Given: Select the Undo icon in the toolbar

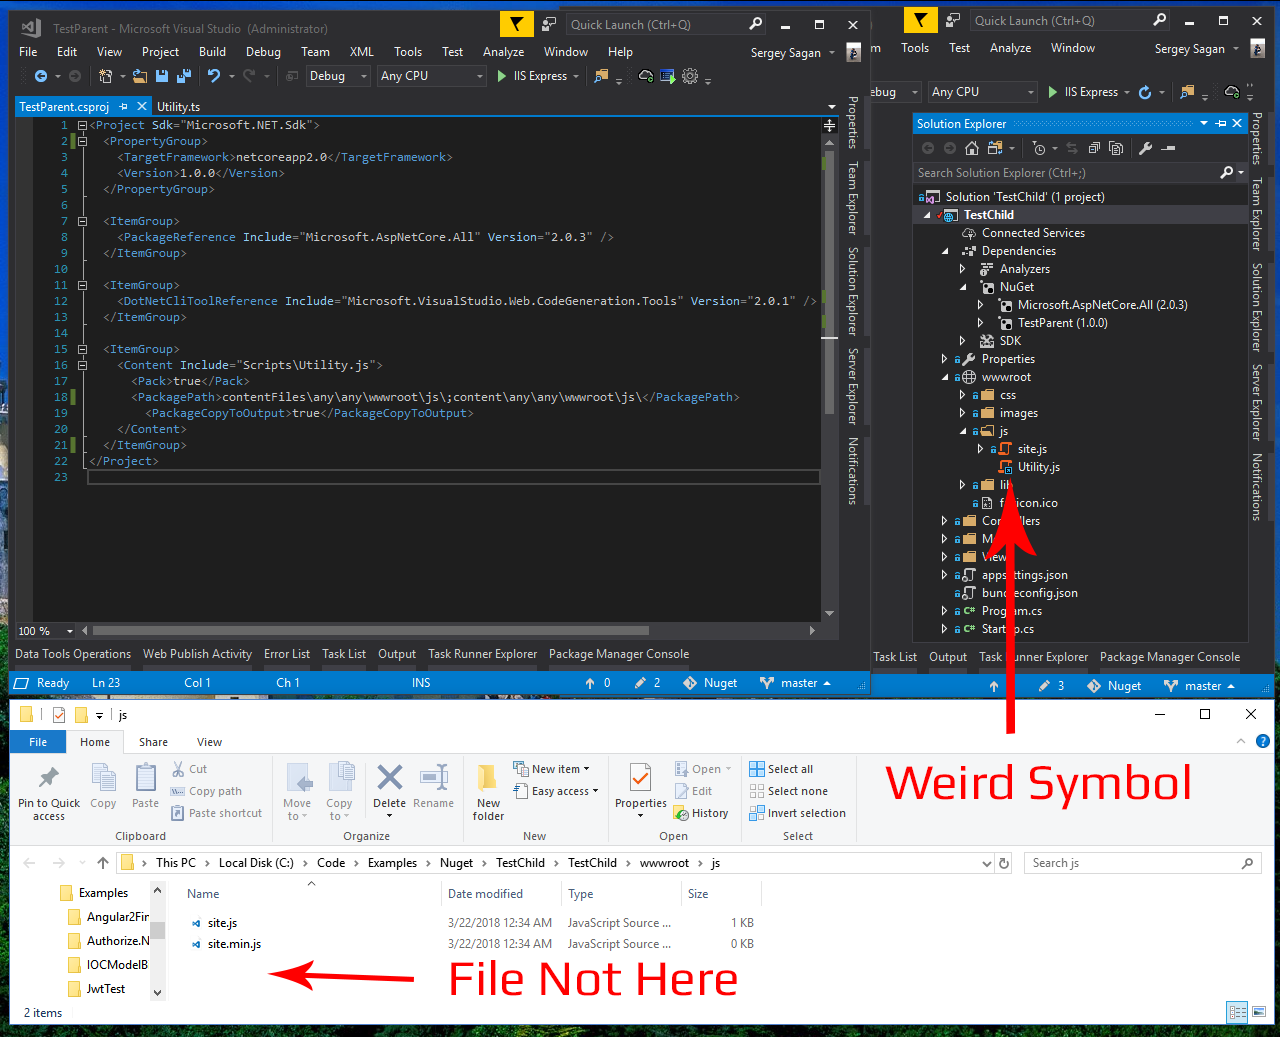Looking at the screenshot, I should pyautogui.click(x=212, y=76).
